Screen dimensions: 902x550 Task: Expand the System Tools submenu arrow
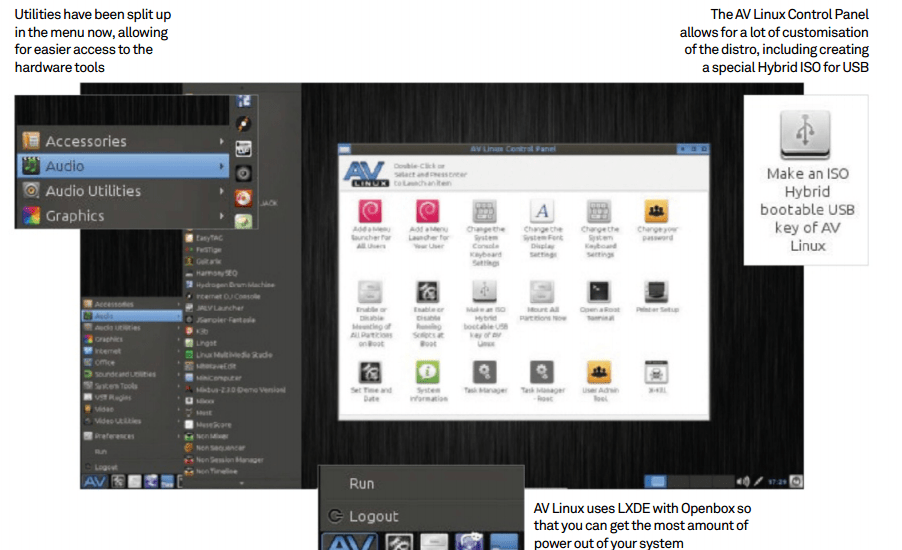178,386
